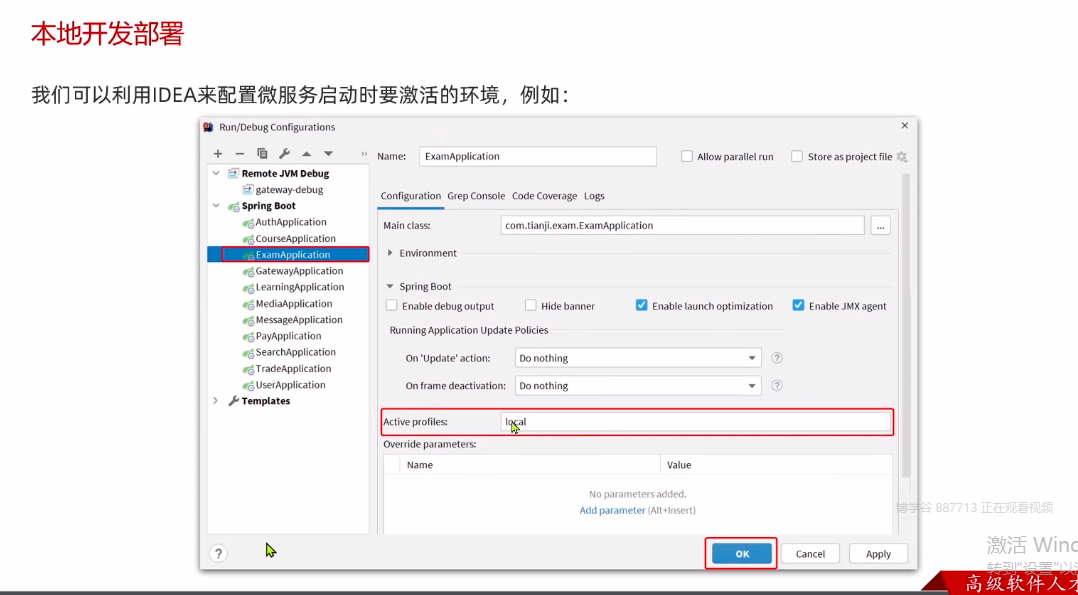The height and width of the screenshot is (595, 1078).
Task: Click the gear next to Store as project file
Action: point(902,157)
